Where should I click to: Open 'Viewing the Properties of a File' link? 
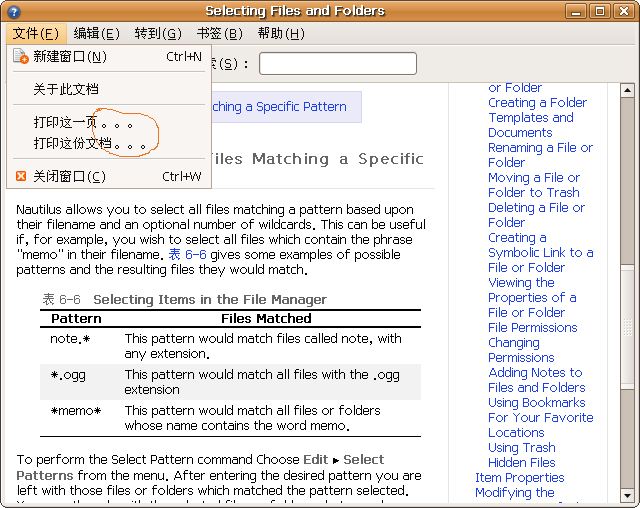tap(532, 297)
